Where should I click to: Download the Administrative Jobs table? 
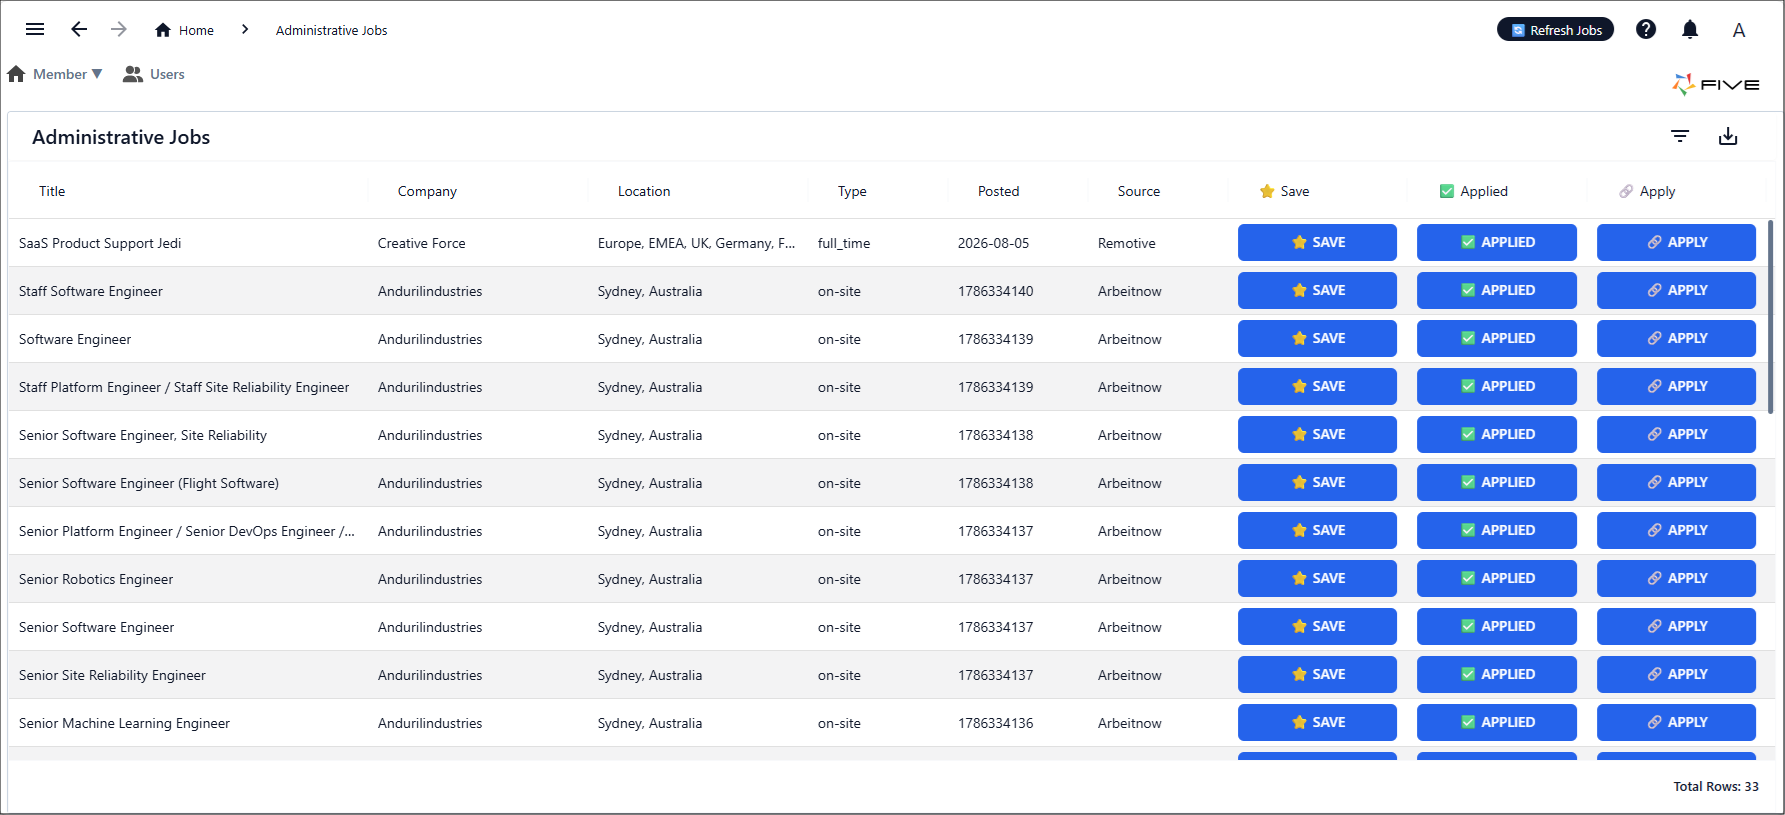pyautogui.click(x=1728, y=136)
